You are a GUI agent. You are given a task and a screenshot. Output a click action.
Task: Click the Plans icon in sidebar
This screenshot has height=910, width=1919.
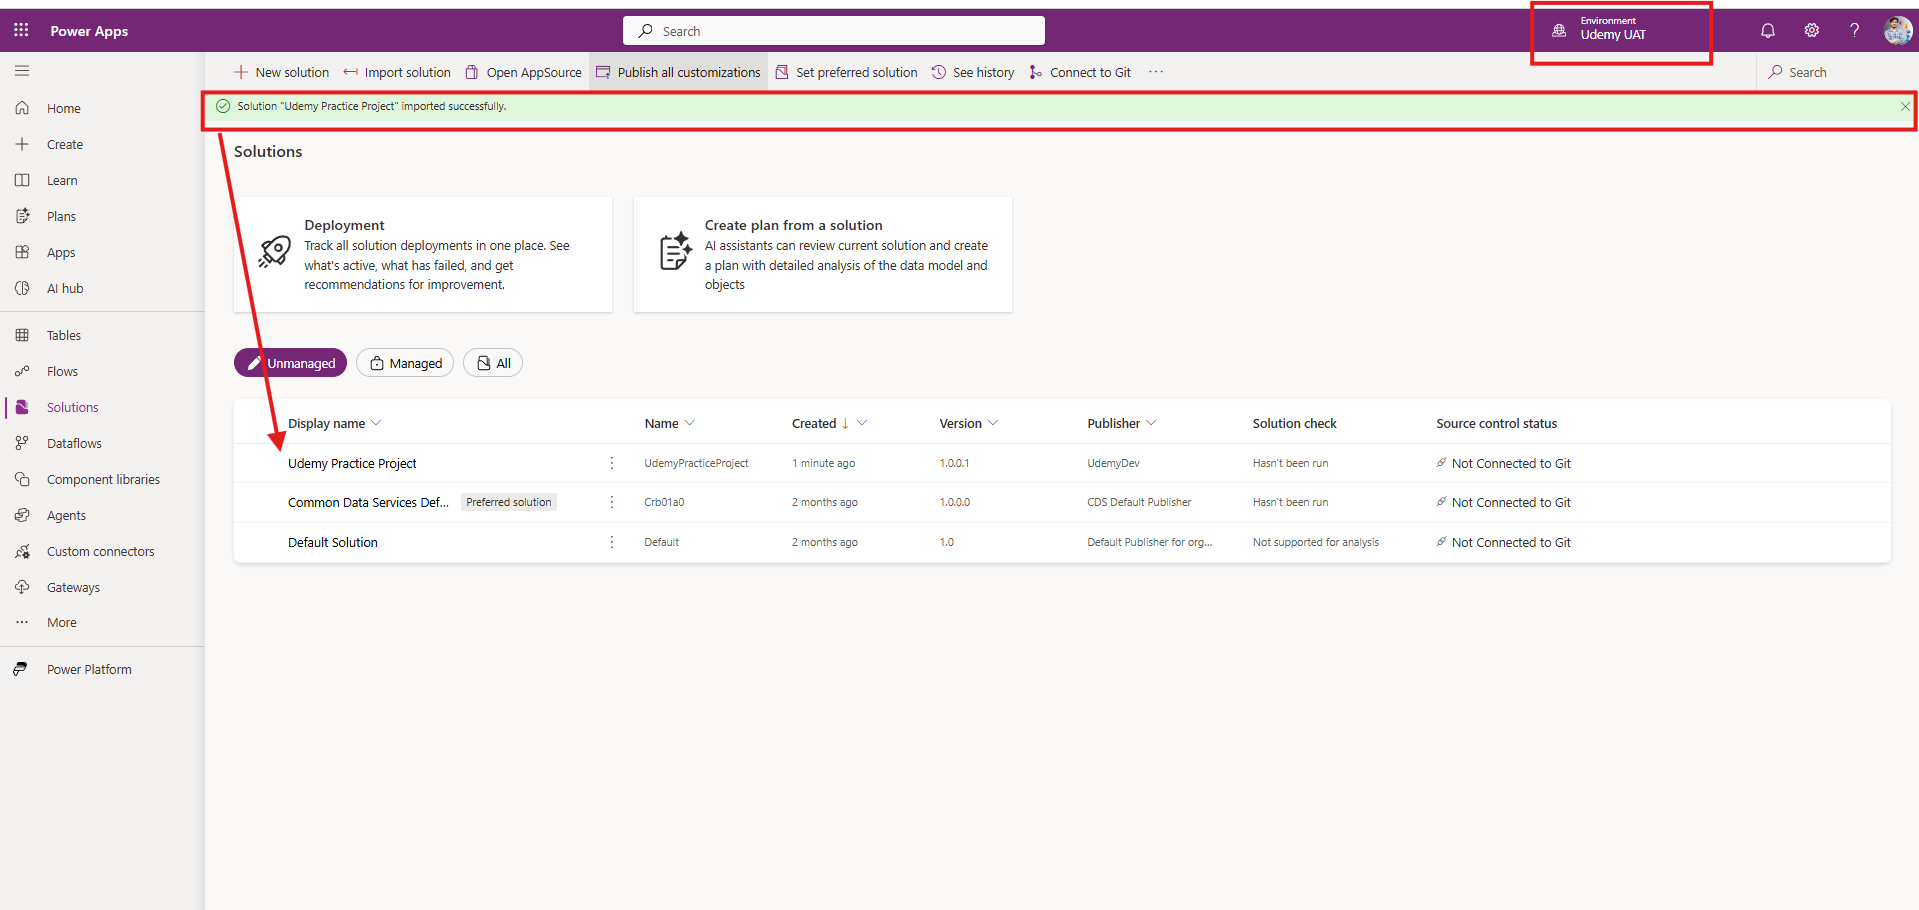[22, 216]
